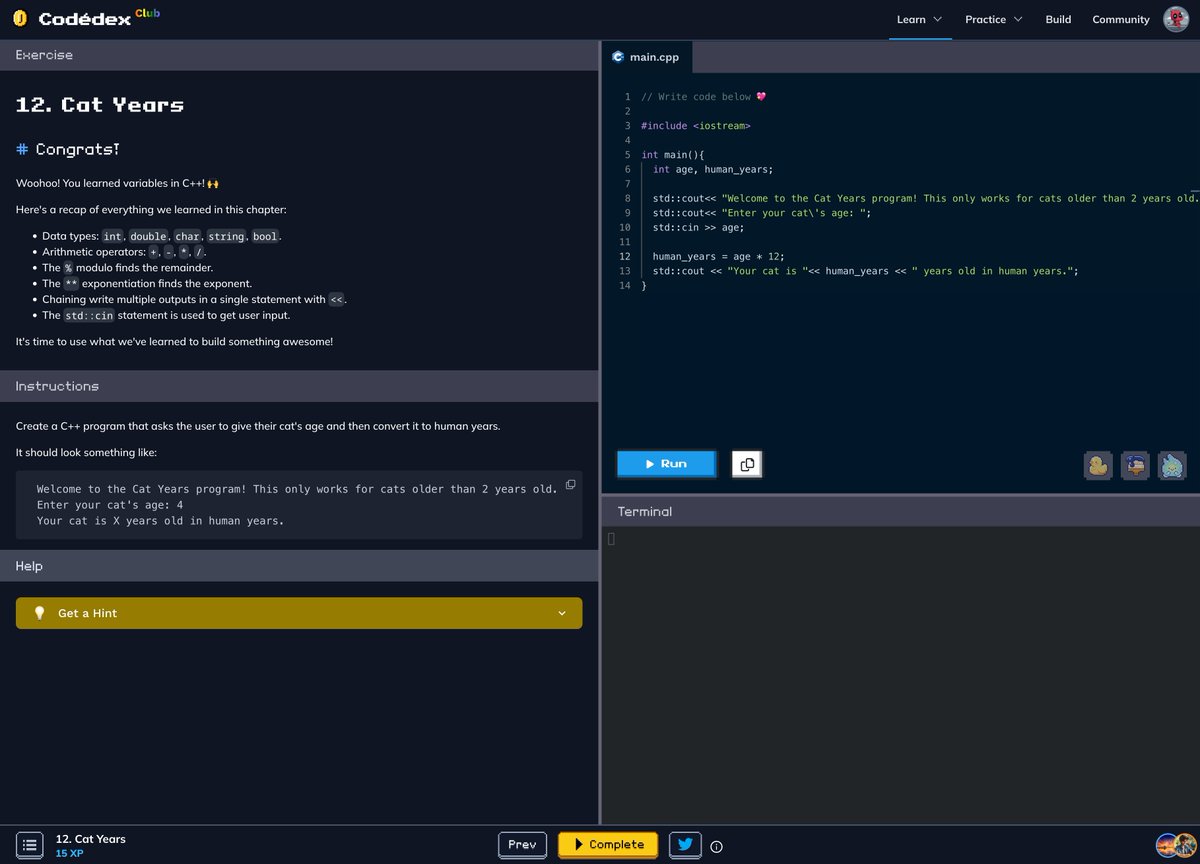
Task: Click the "int main(){" code line
Action: pyautogui.click(x=673, y=155)
